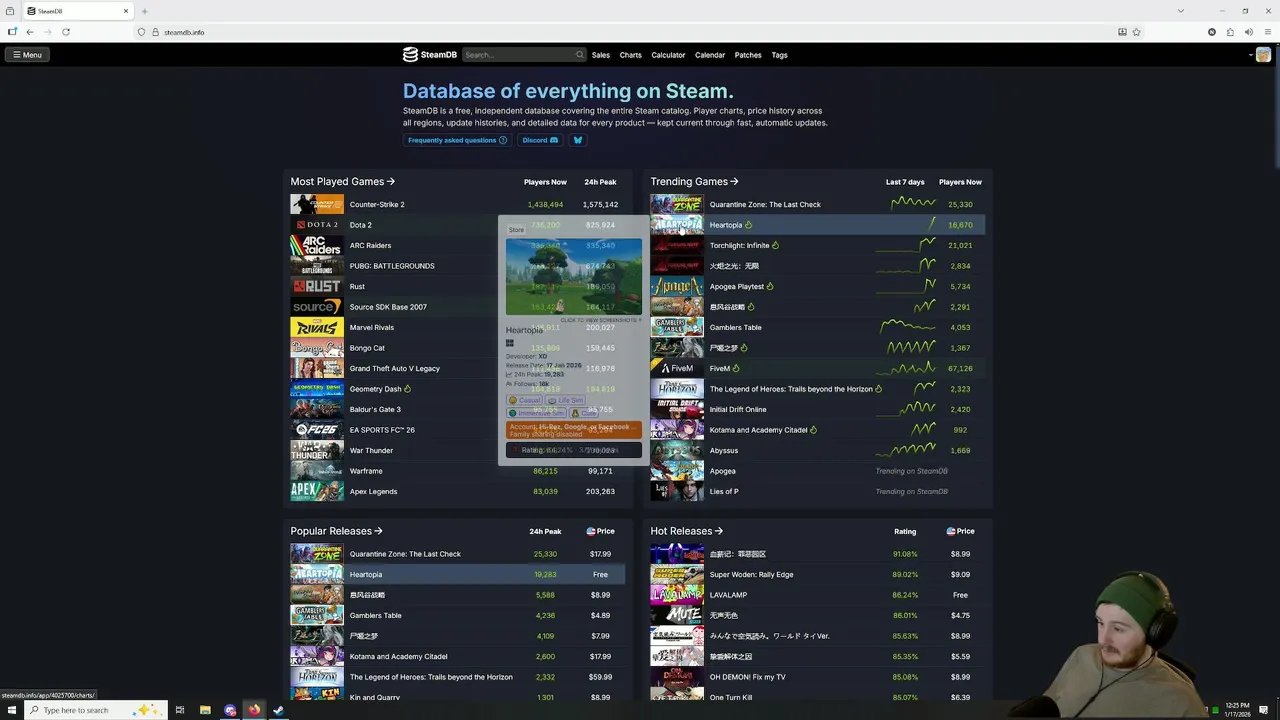Image resolution: width=1280 pixels, height=720 pixels.
Task: Click the Heartopia screenshot in the hover popup
Action: (573, 276)
